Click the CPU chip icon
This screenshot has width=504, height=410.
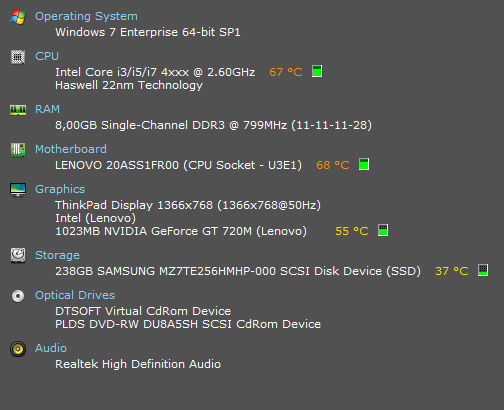click(18, 57)
